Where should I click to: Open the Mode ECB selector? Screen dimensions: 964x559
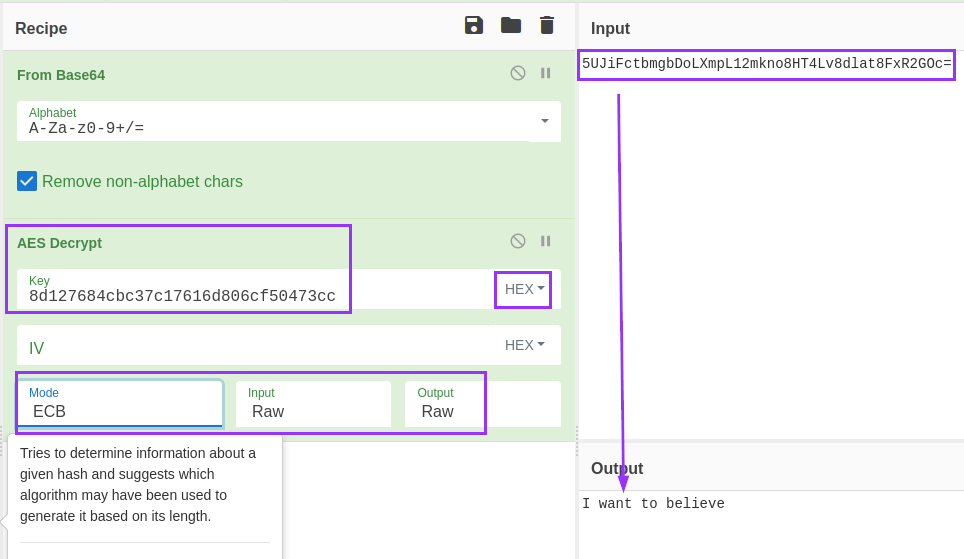pyautogui.click(x=119, y=403)
